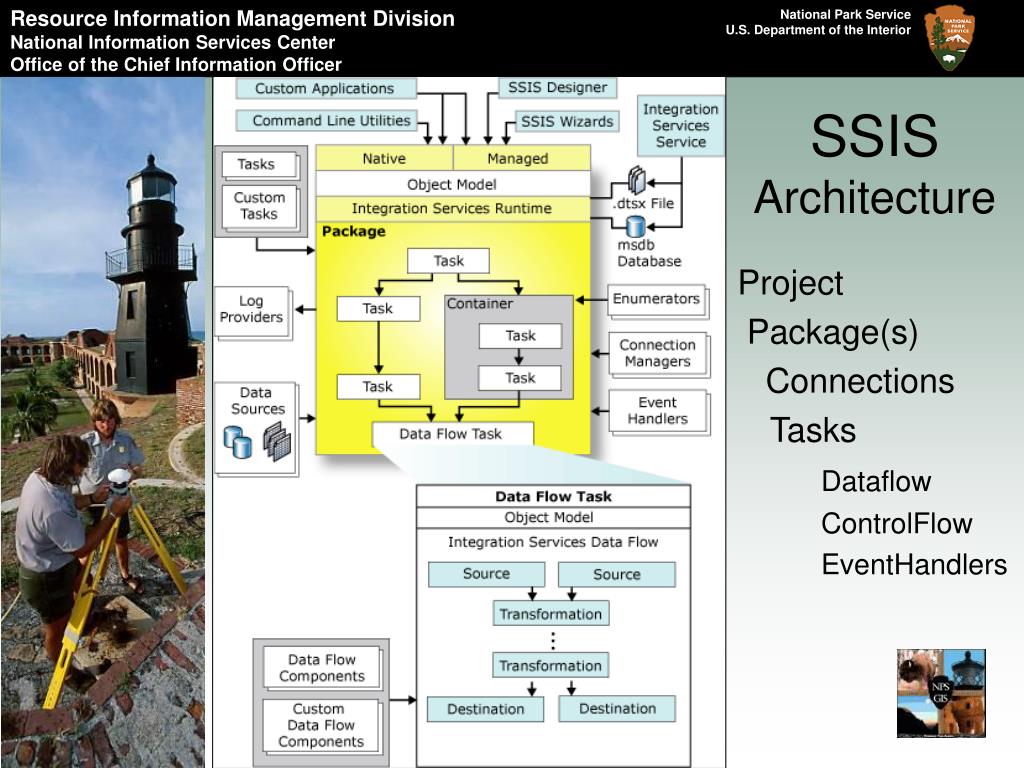The image size is (1024, 768).
Task: Click the "msdb Database" label
Action: pos(649,253)
